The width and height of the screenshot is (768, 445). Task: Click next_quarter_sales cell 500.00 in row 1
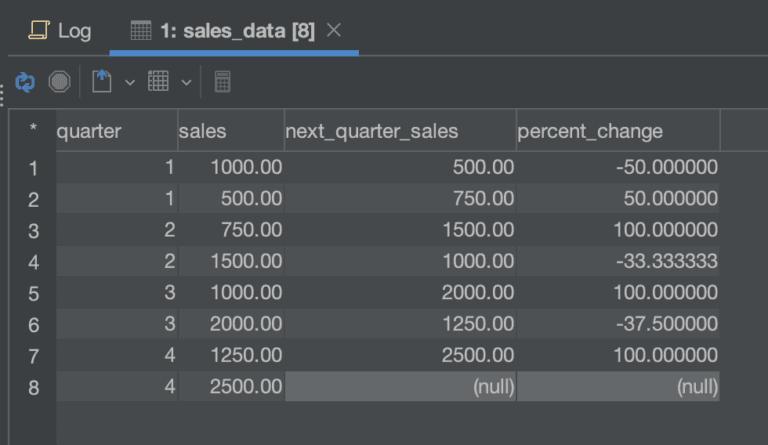pos(400,167)
